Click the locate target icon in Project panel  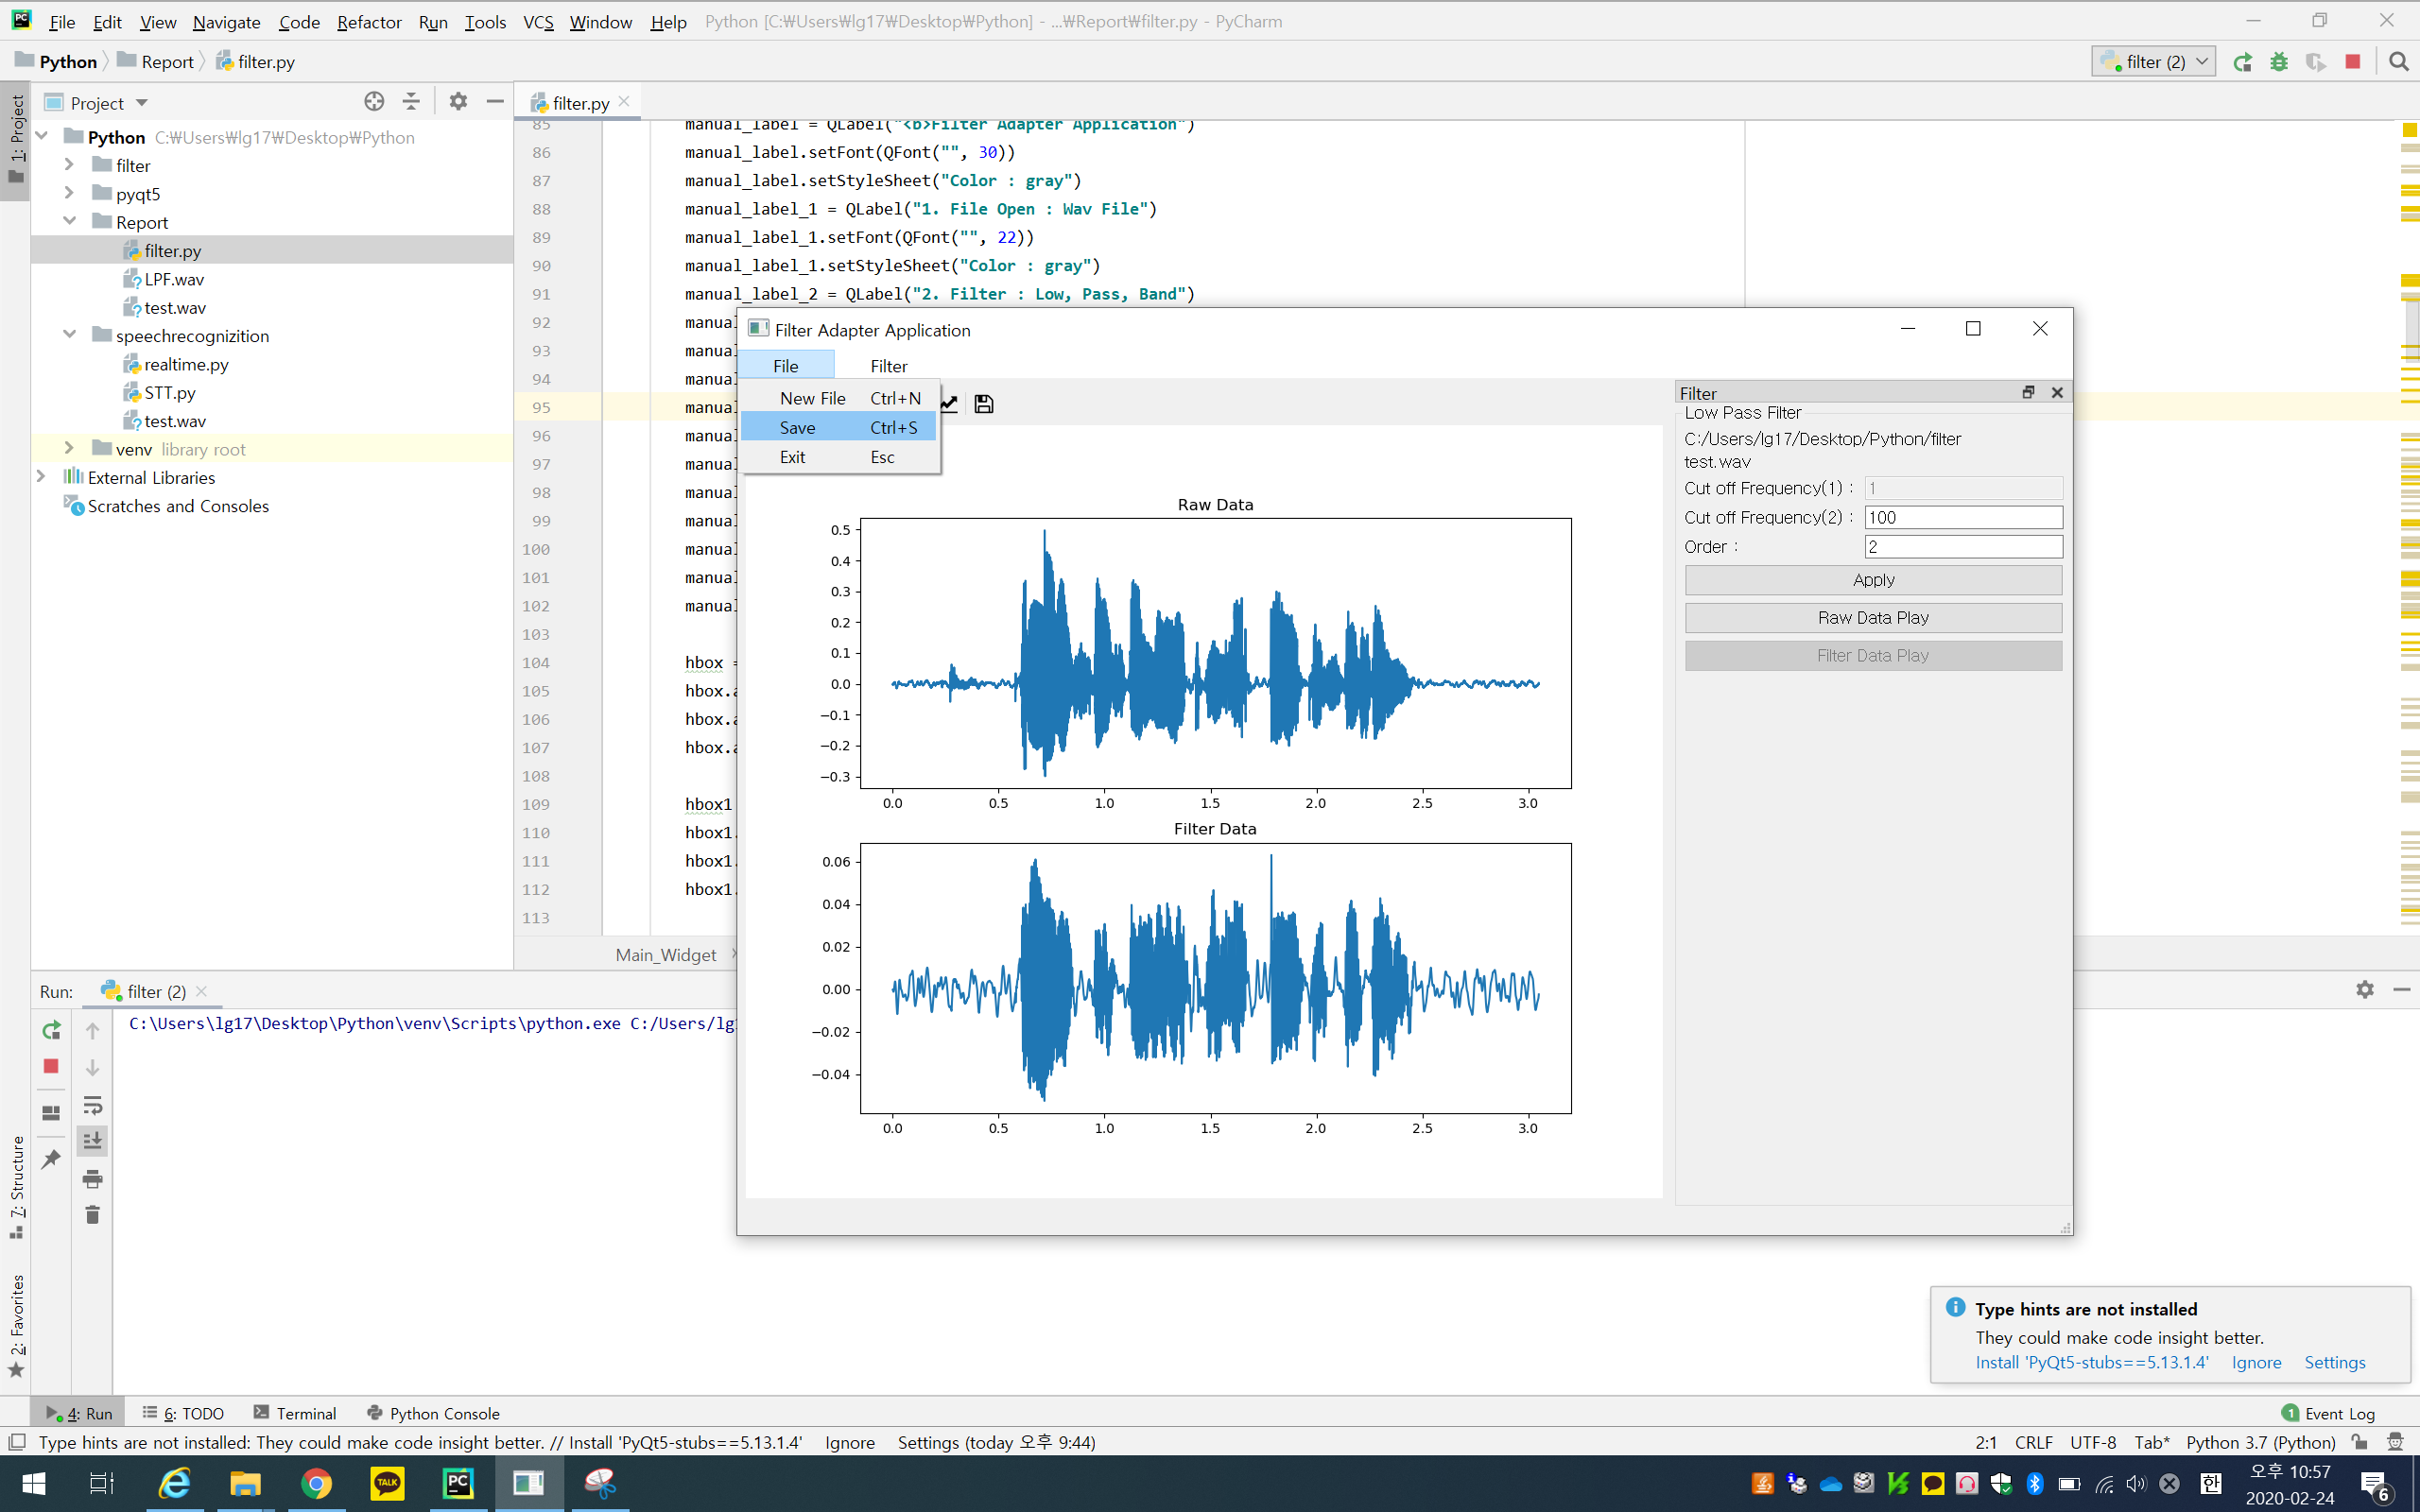point(374,102)
